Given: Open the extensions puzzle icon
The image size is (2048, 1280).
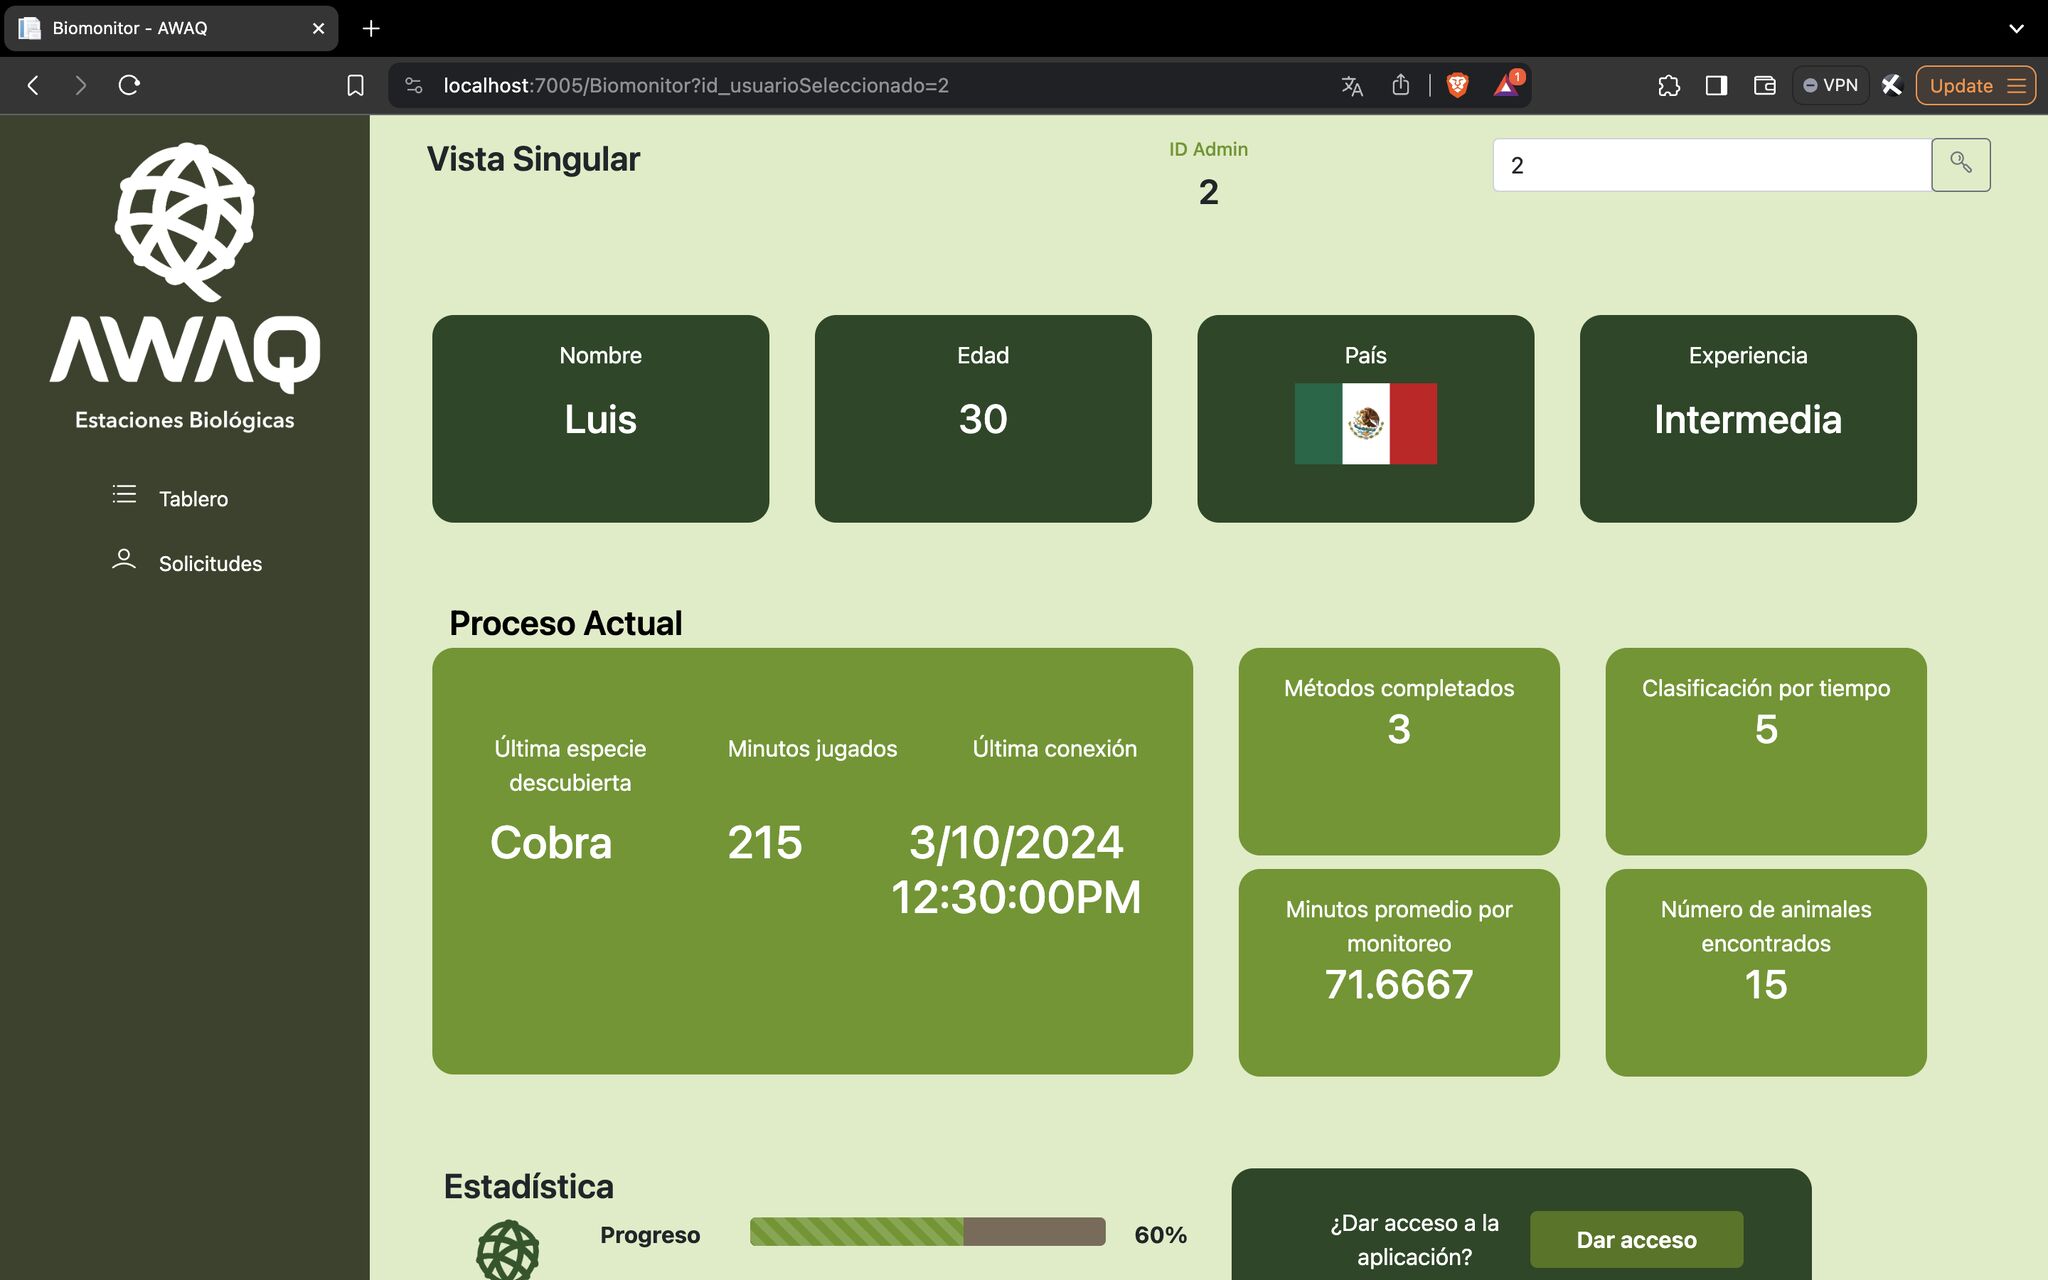Looking at the screenshot, I should 1668,86.
